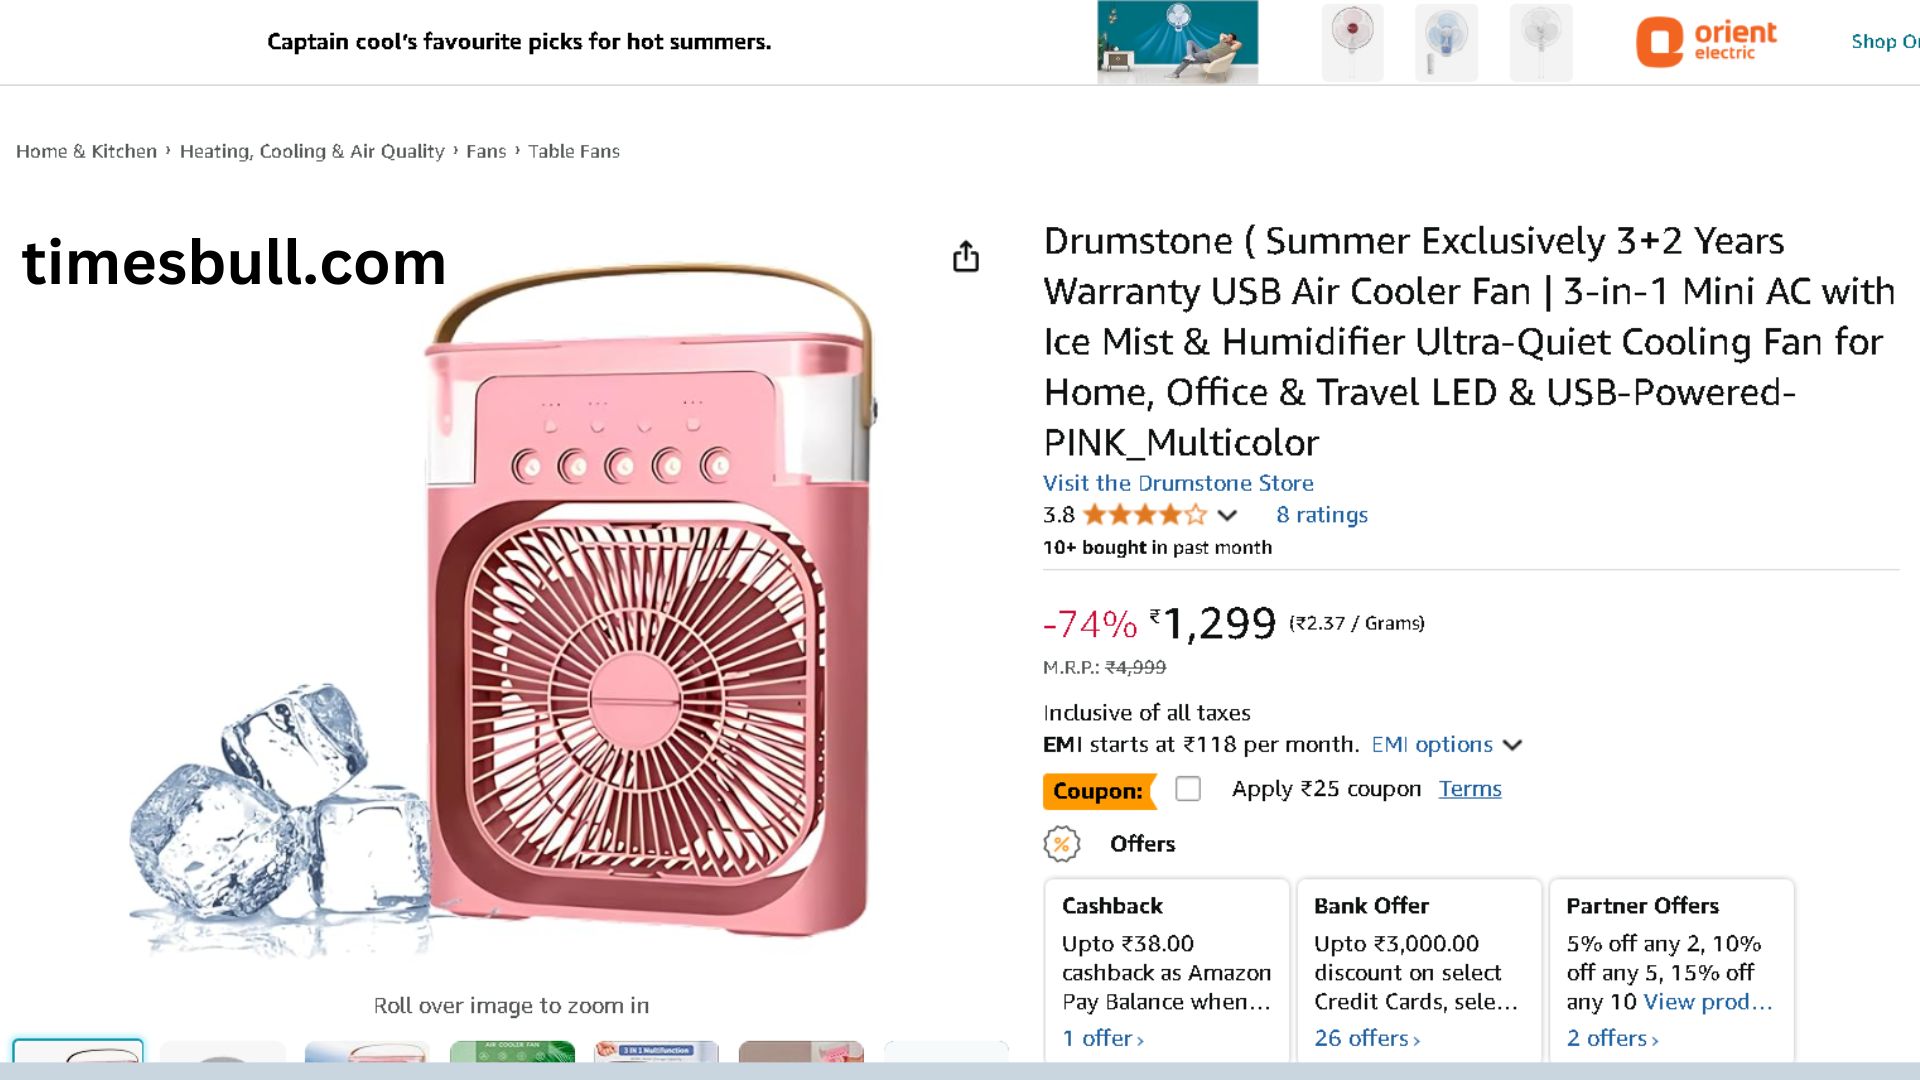Click the orange percent Offers badge icon
This screenshot has height=1080, width=1920.
(x=1062, y=844)
